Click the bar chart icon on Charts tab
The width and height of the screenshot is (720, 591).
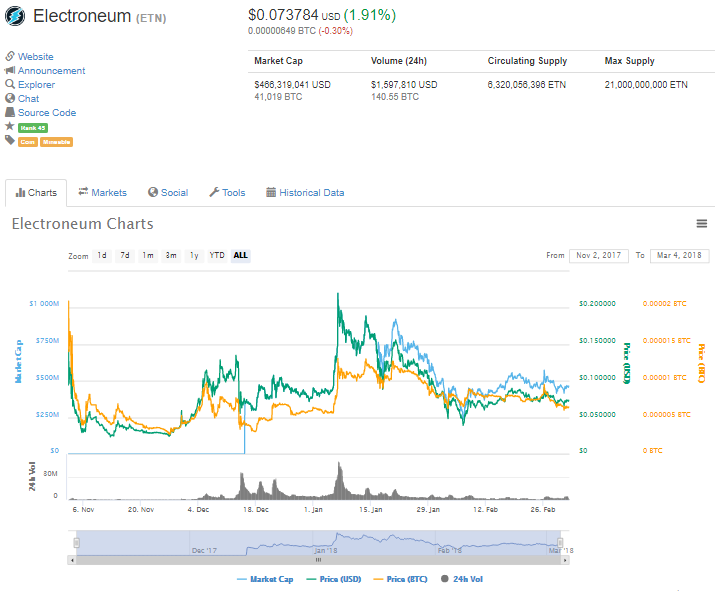pos(20,192)
